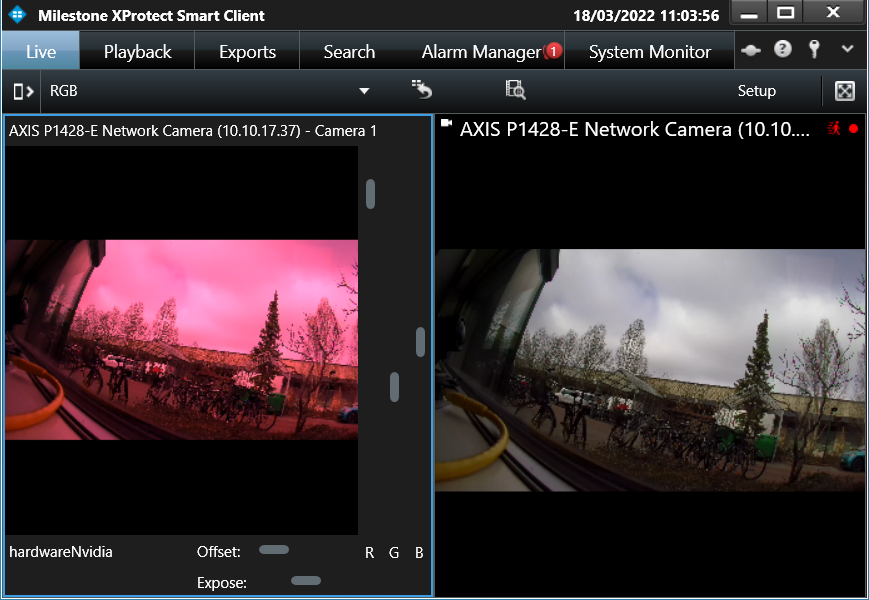Click the normal-color camera view image
Image resolution: width=869 pixels, height=600 pixels.
coord(650,370)
